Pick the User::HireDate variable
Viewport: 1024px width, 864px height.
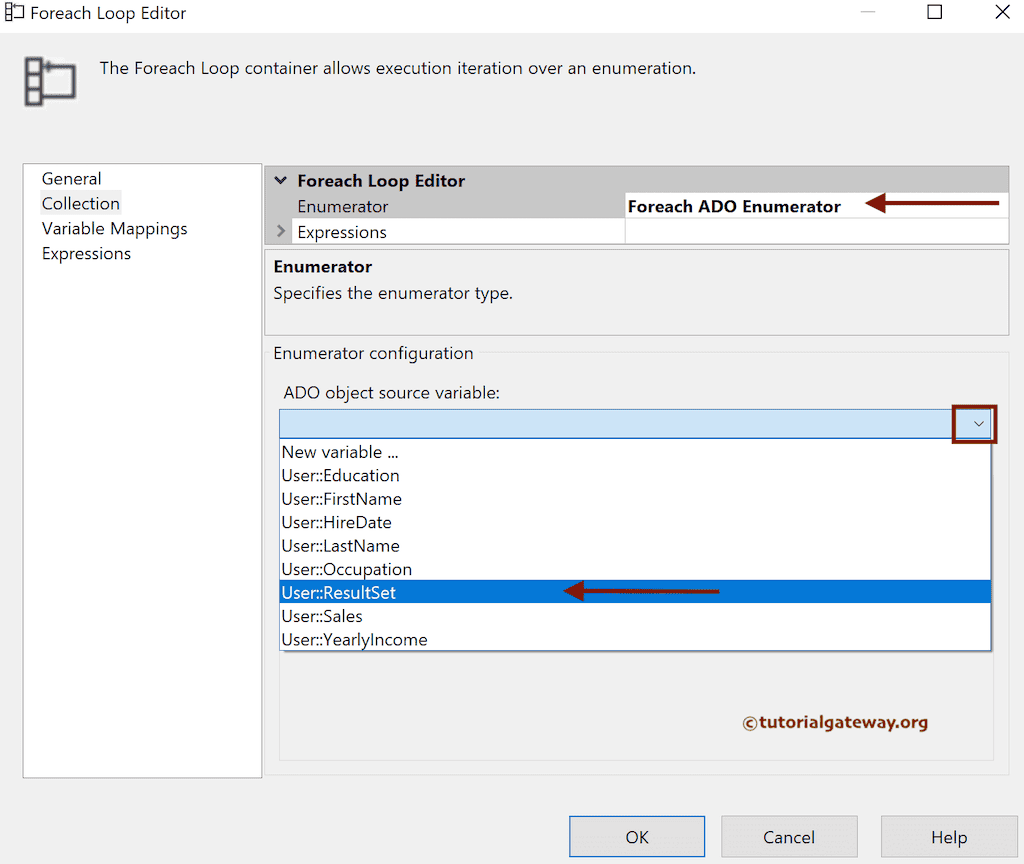point(337,522)
